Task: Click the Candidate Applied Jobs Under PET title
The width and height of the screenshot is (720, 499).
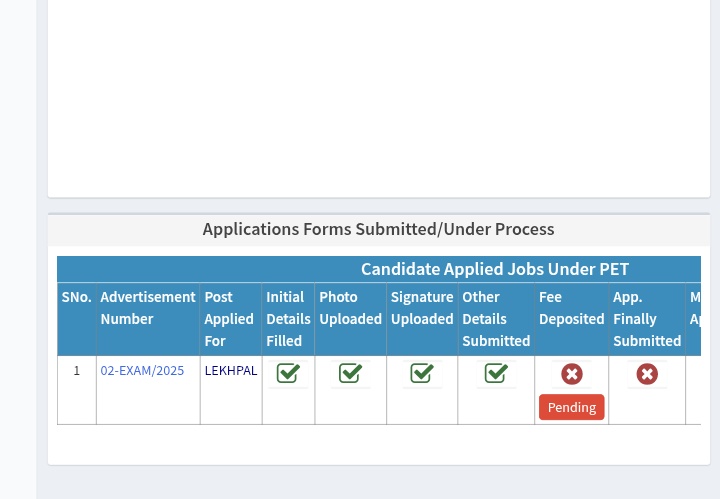Action: tap(495, 269)
